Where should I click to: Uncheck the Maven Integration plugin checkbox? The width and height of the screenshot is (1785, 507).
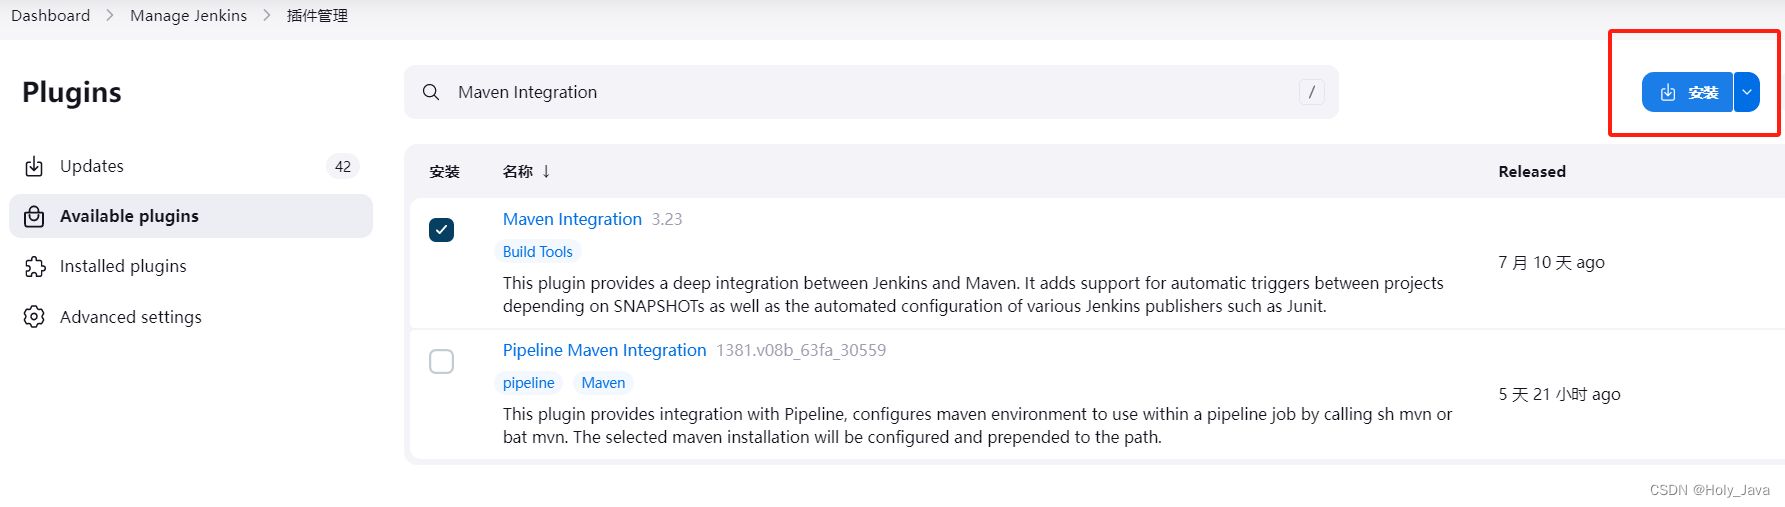coord(441,230)
